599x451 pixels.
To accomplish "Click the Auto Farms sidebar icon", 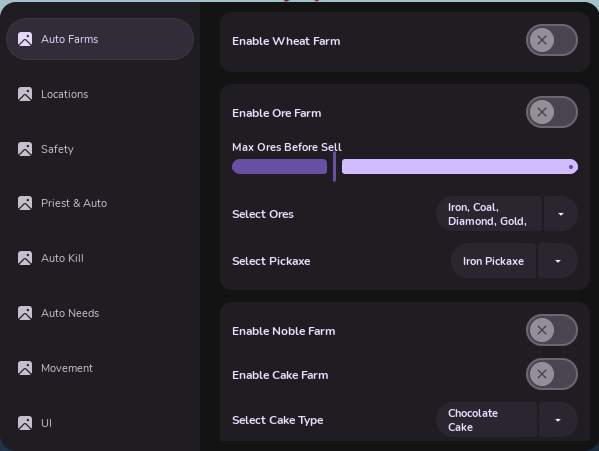I will [25, 39].
